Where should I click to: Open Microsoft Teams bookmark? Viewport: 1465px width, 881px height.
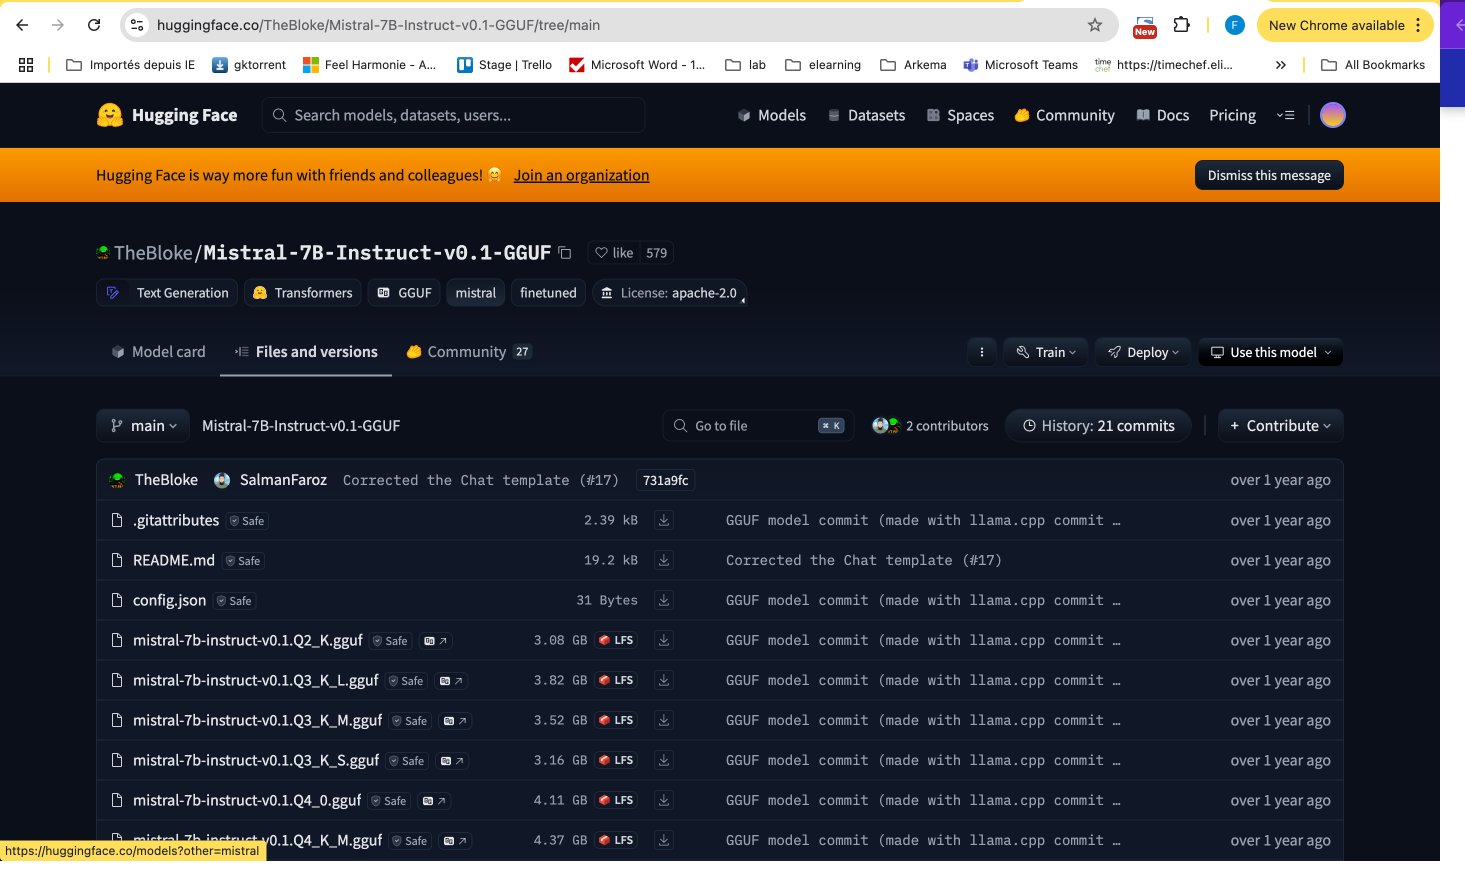coord(1020,65)
